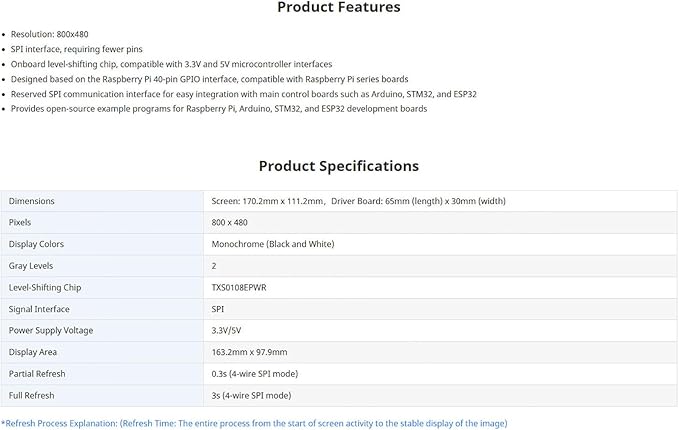Screen dimensions: 679x430
Task: Click the Signal Interface row label
Action: click(x=39, y=309)
